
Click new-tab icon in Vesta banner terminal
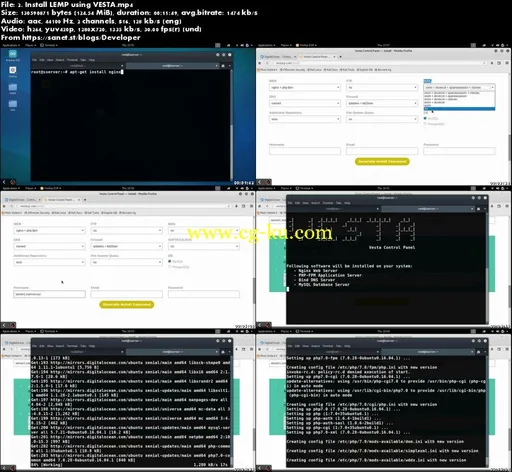point(479,209)
